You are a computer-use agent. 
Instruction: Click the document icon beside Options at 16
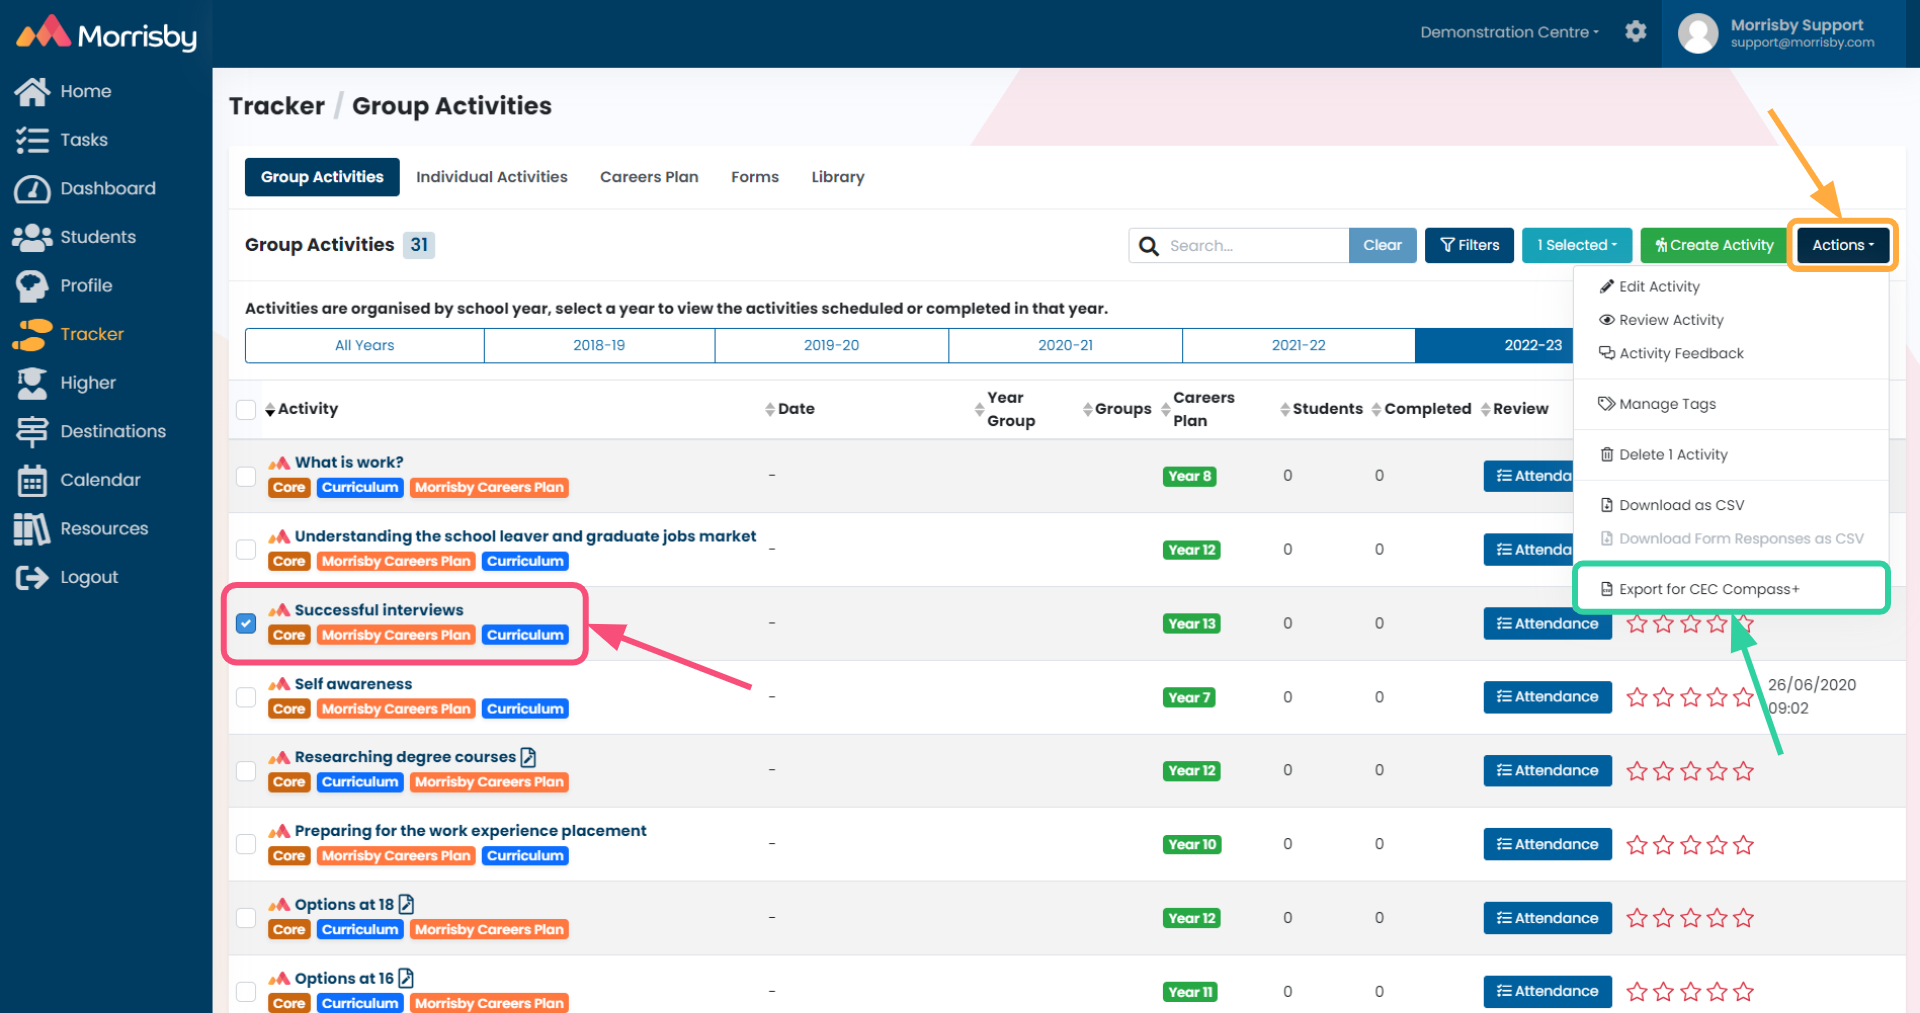point(406,978)
